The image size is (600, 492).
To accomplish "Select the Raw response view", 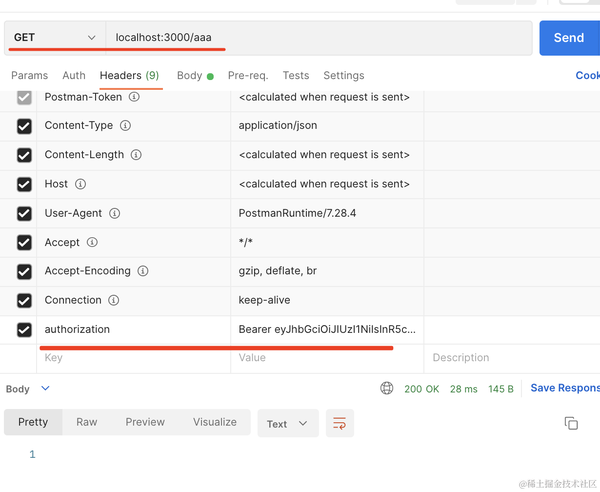I will coord(87,422).
